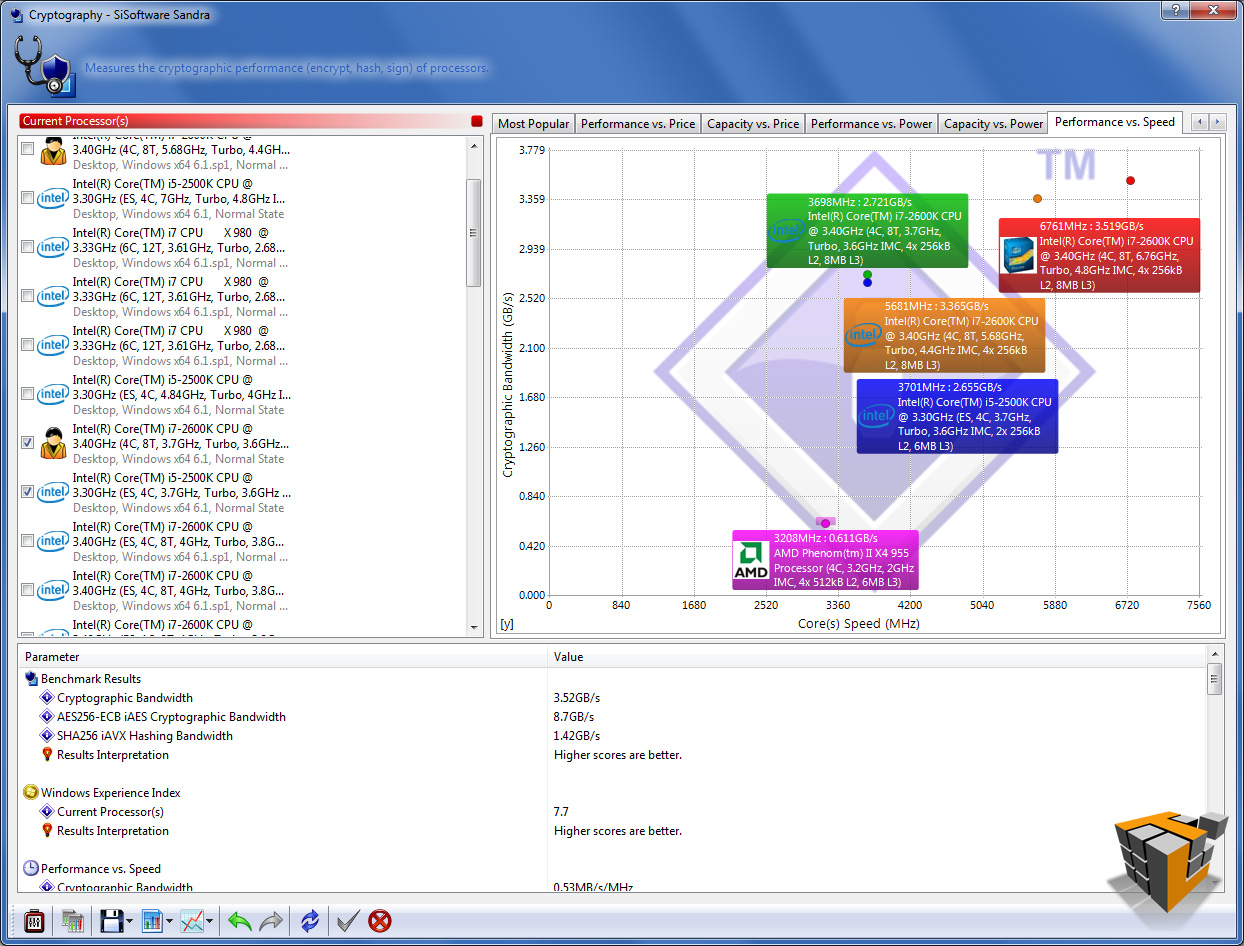Click the Value column header
Viewport: 1244px width, 946px height.
point(877,657)
